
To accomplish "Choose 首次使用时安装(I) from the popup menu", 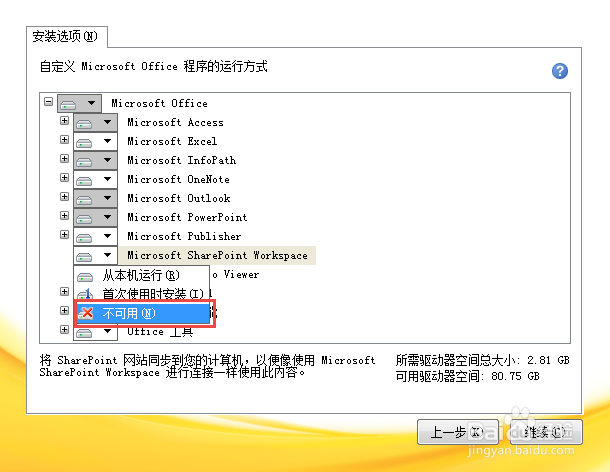I will click(x=142, y=293).
